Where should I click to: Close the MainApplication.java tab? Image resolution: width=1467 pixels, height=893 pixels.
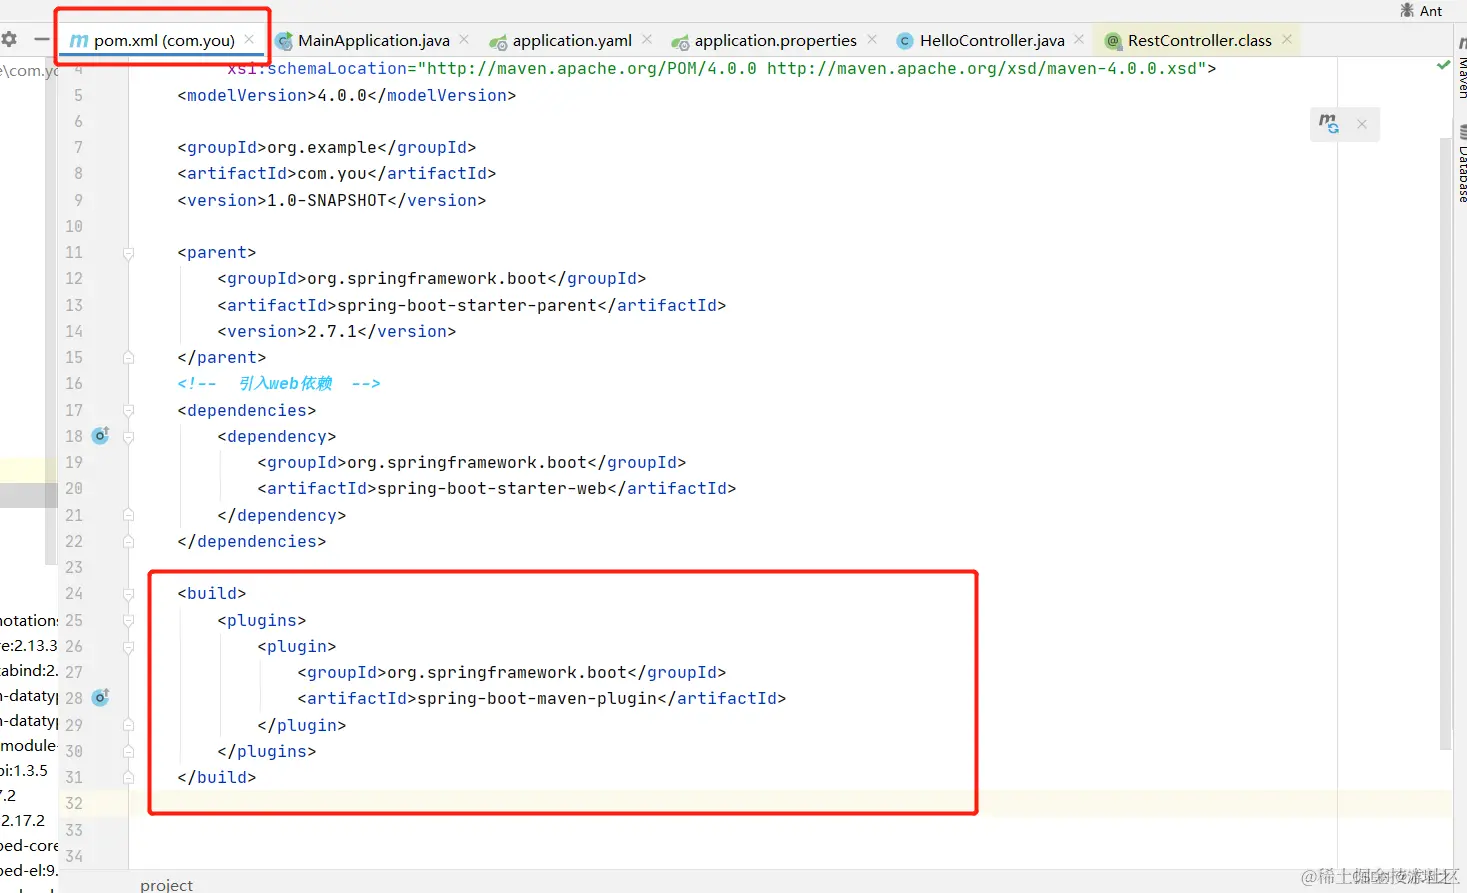[464, 39]
